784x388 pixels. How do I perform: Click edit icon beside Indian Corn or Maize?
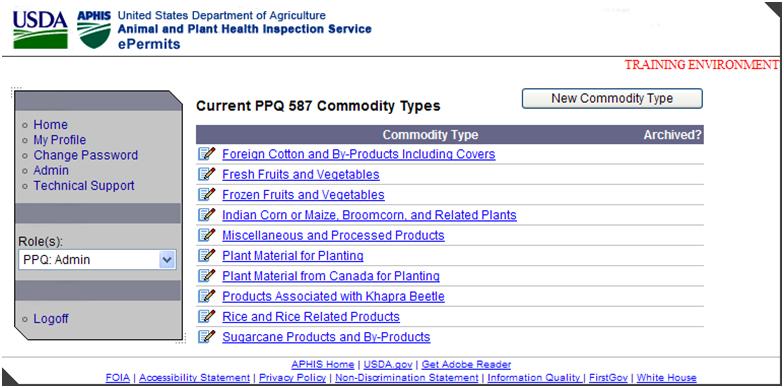206,214
